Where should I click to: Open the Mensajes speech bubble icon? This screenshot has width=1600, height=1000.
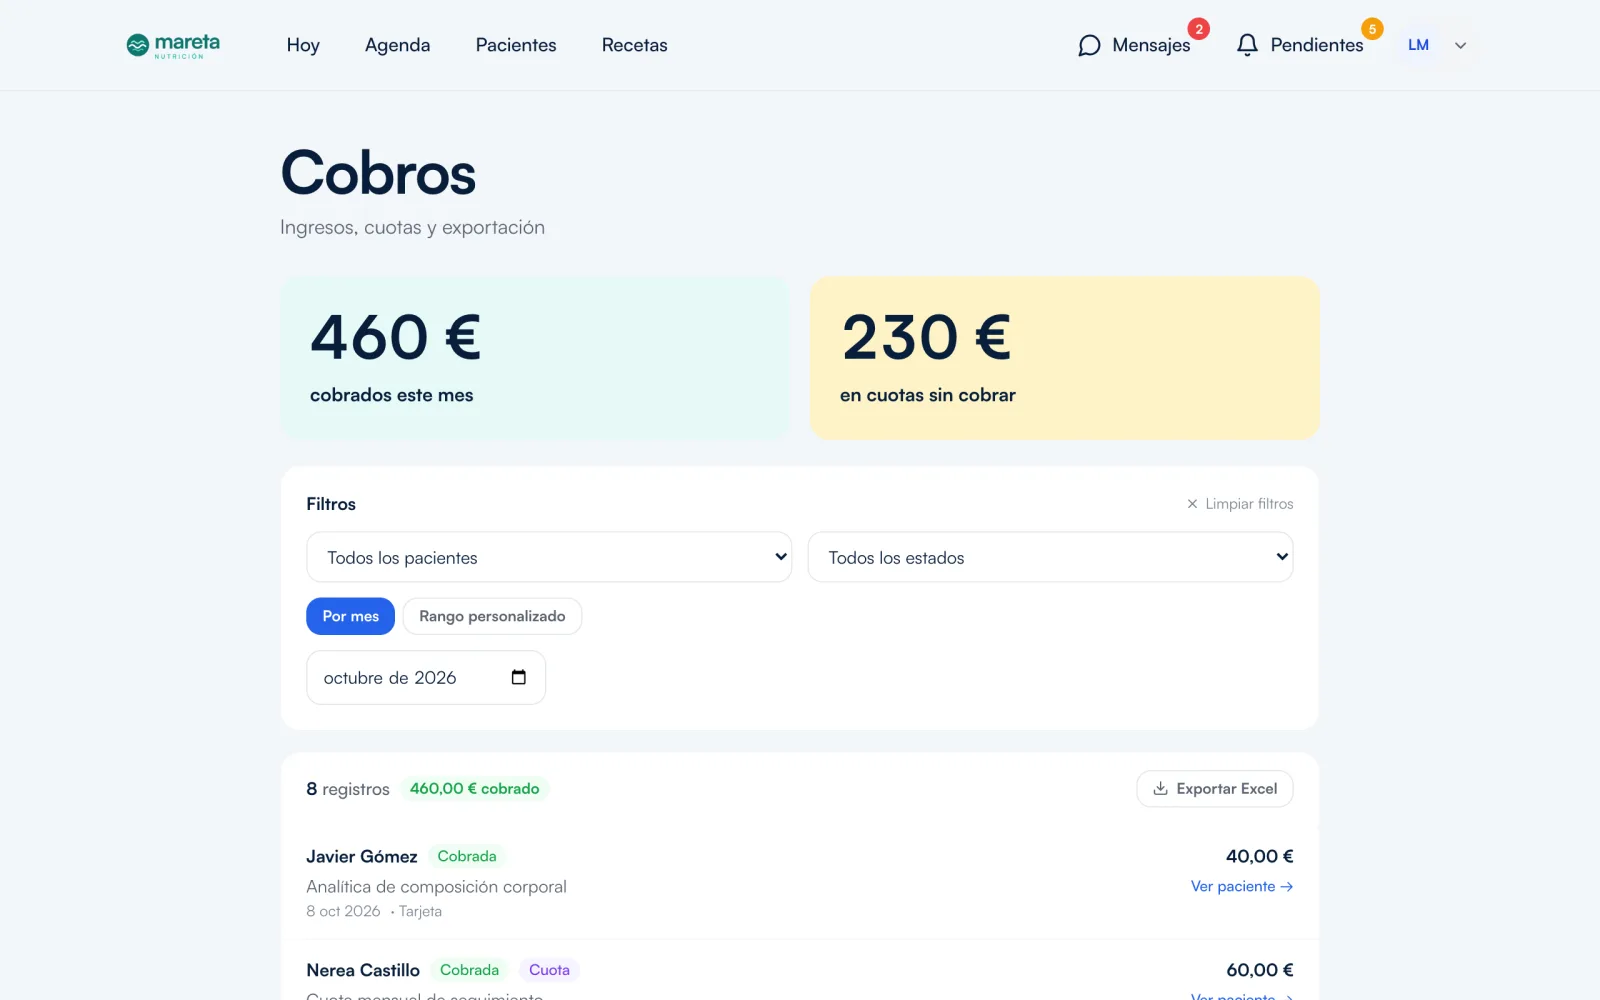(1089, 46)
